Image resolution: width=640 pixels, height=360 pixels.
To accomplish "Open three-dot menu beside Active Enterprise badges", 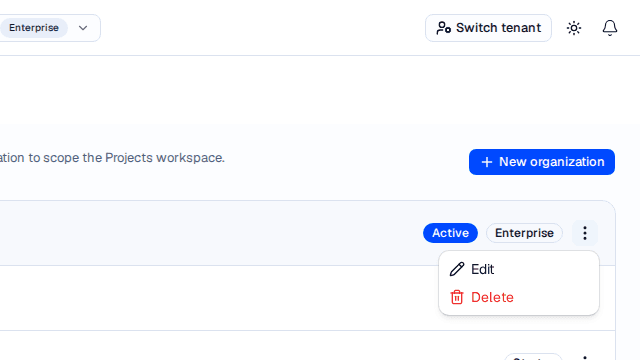I will (x=585, y=233).
